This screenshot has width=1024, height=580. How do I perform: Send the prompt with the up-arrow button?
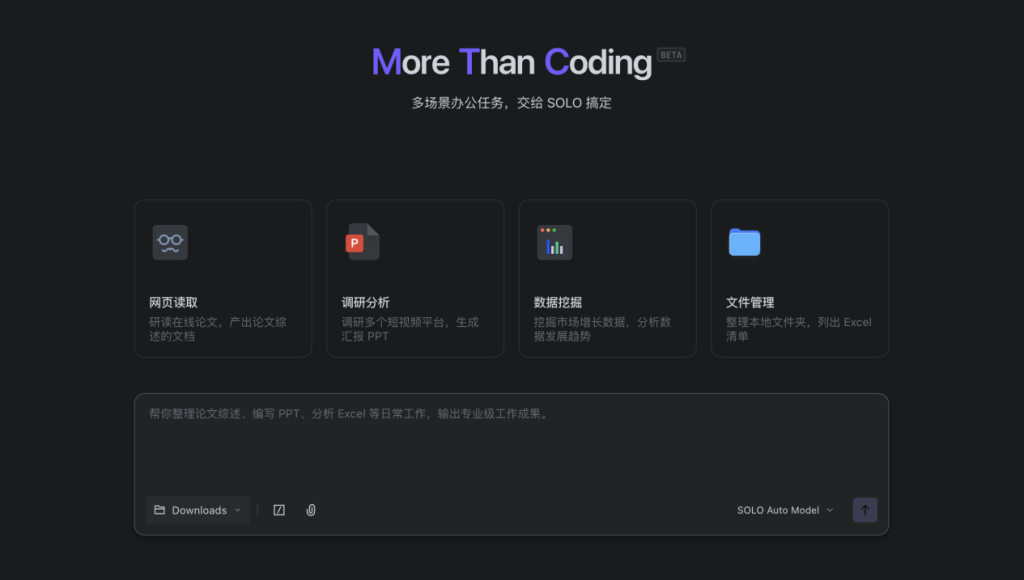pos(864,510)
